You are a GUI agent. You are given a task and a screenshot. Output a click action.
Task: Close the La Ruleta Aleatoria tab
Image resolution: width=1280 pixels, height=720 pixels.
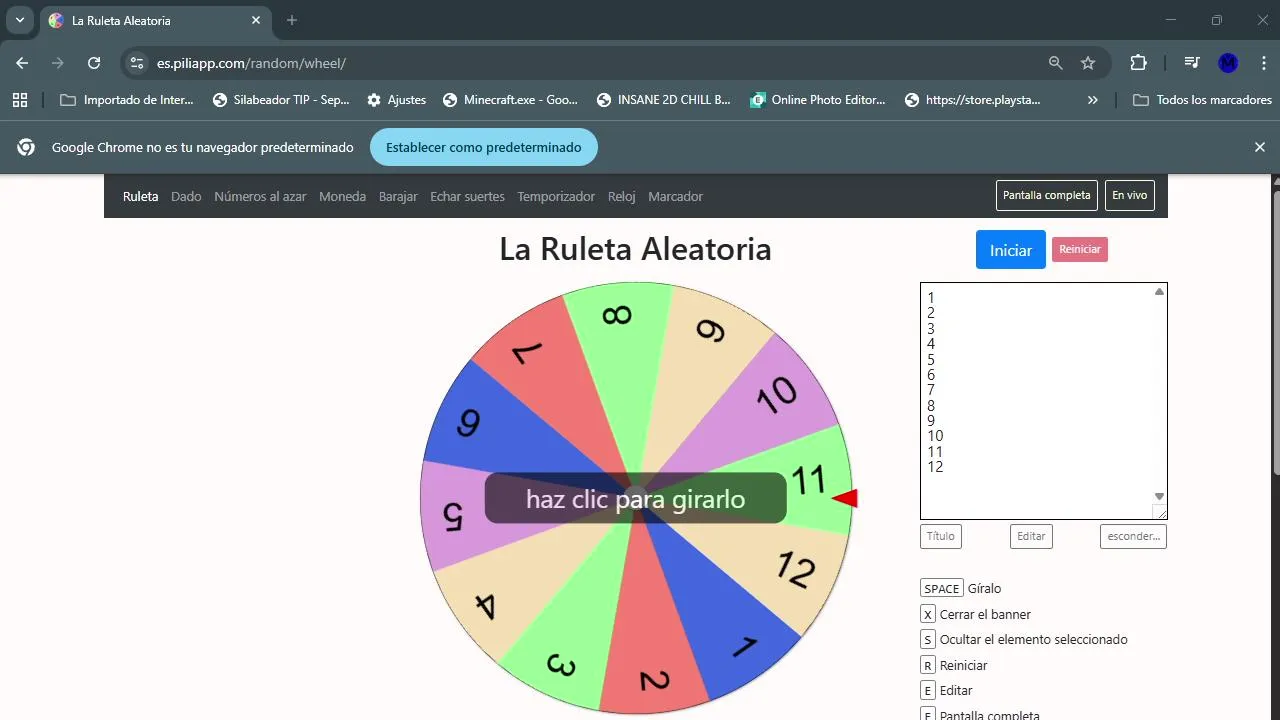coord(256,20)
